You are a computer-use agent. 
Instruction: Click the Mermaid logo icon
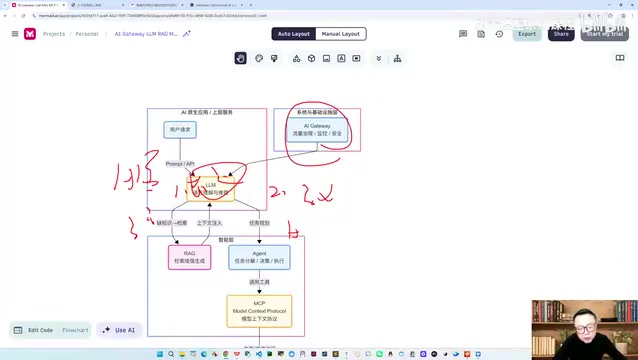coord(30,34)
